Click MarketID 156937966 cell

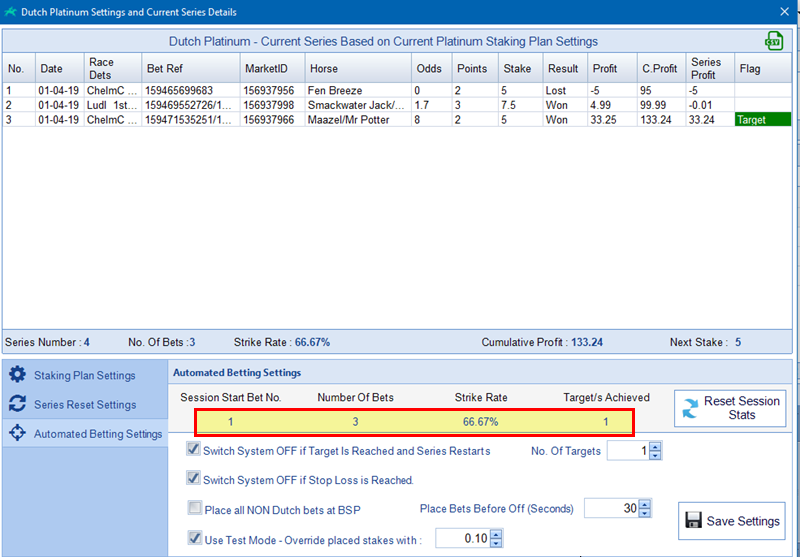[x=272, y=120]
